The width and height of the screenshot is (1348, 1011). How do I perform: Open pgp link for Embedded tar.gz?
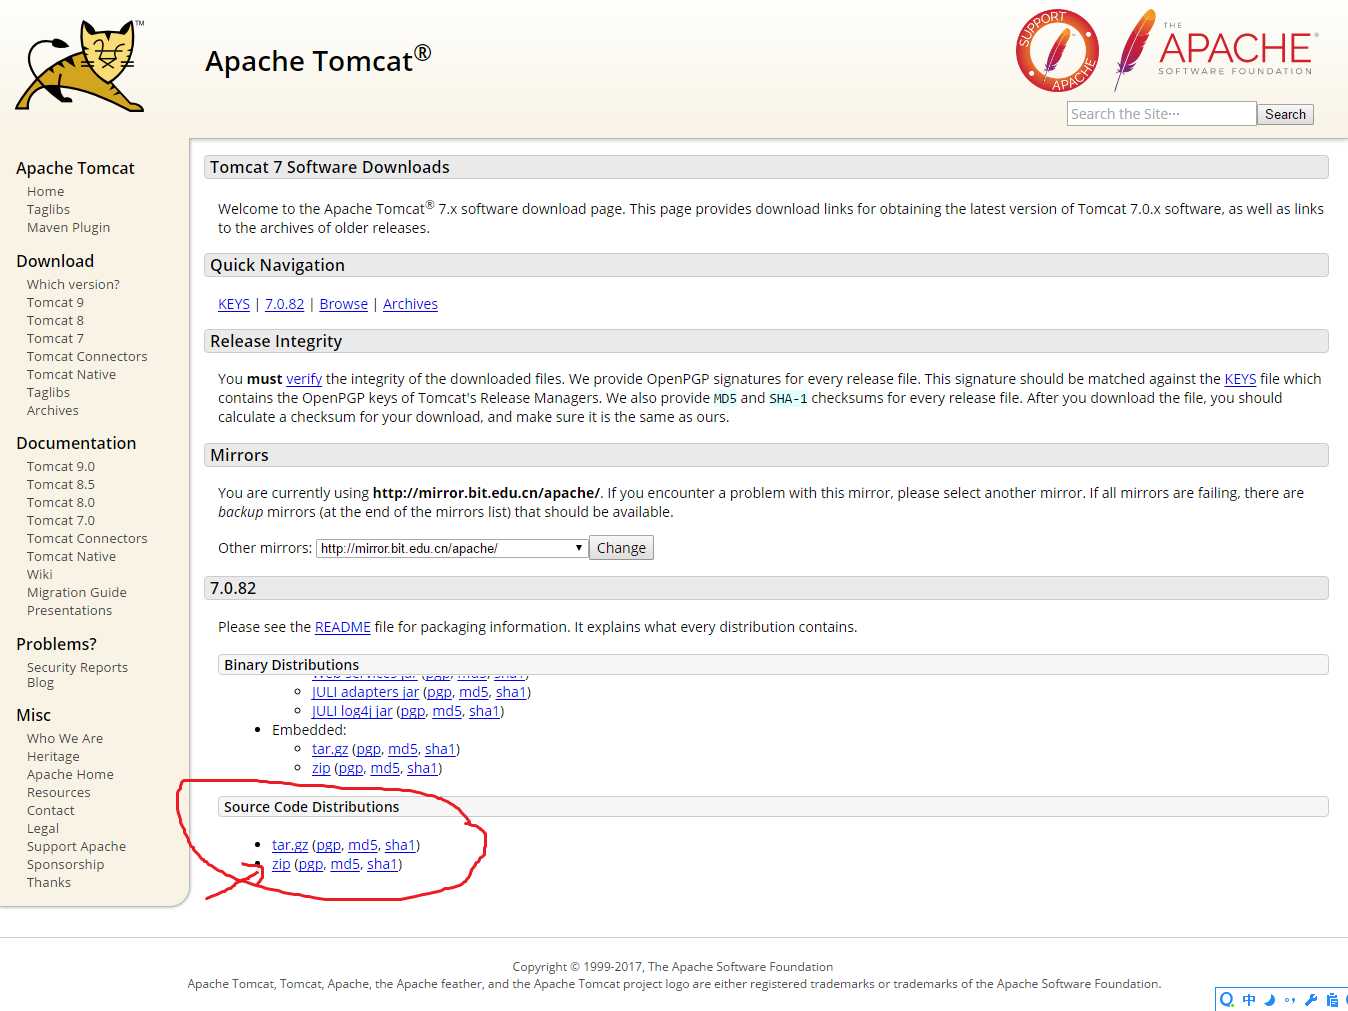pyautogui.click(x=369, y=749)
